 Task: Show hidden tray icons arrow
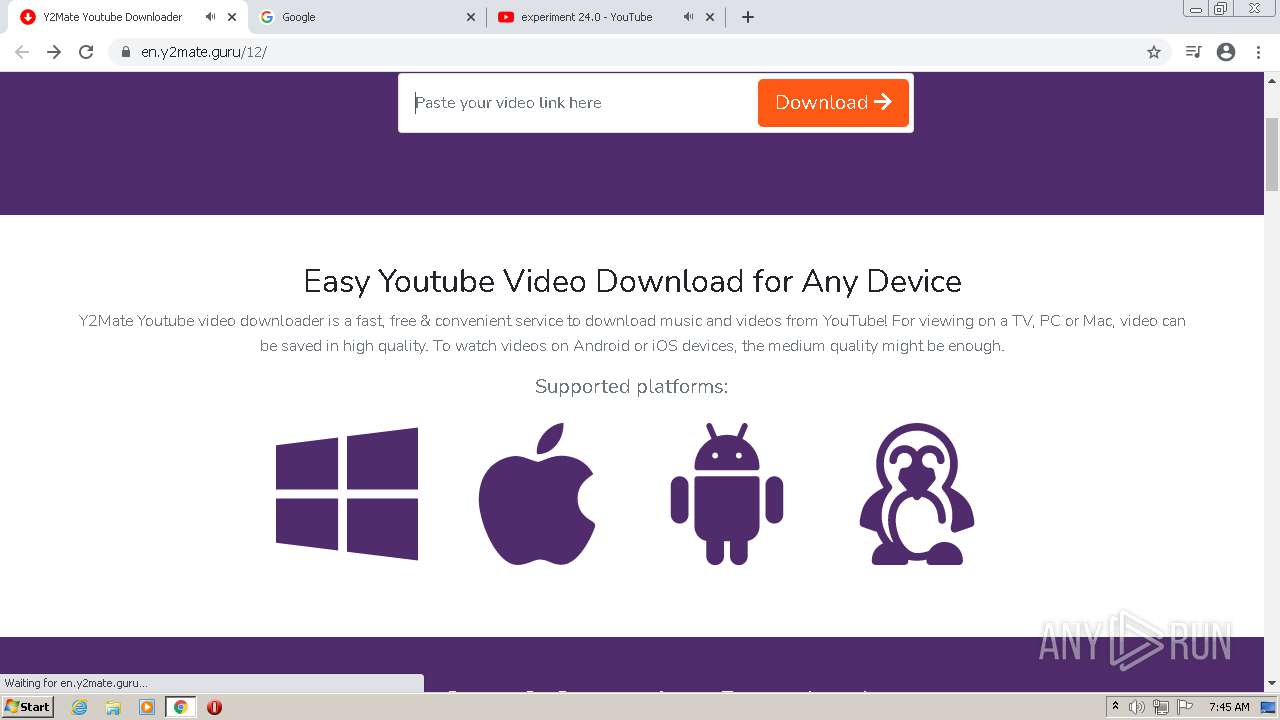1116,707
